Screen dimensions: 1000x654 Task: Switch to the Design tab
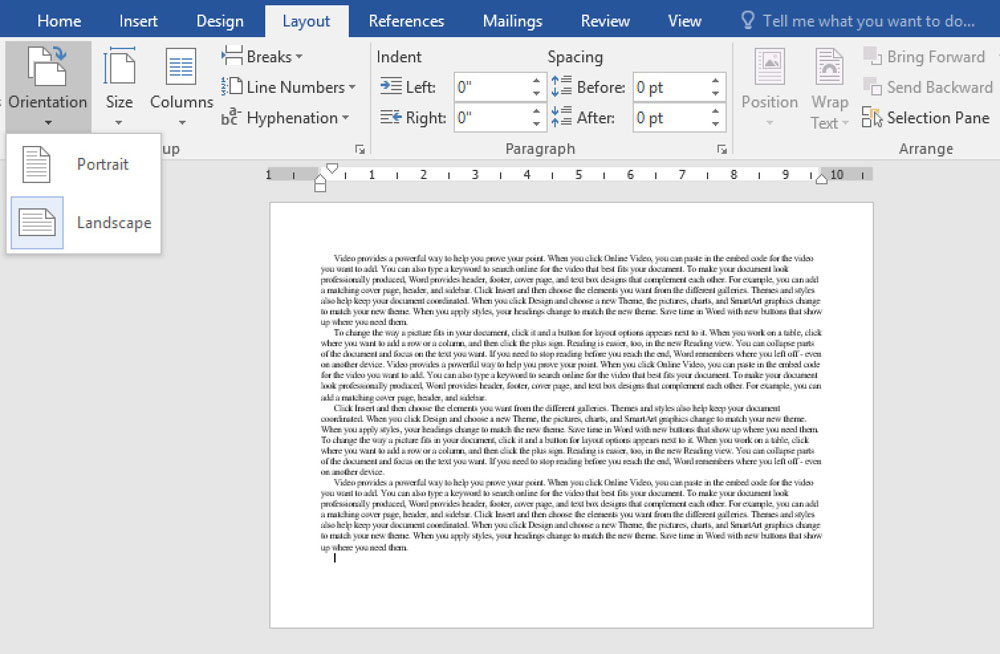click(x=219, y=21)
